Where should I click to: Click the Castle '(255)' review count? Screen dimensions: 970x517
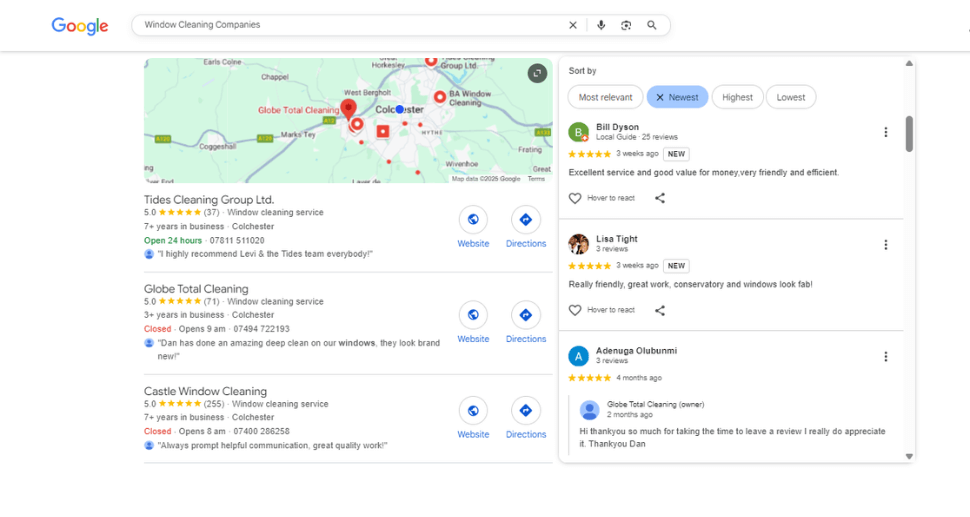[x=214, y=404]
